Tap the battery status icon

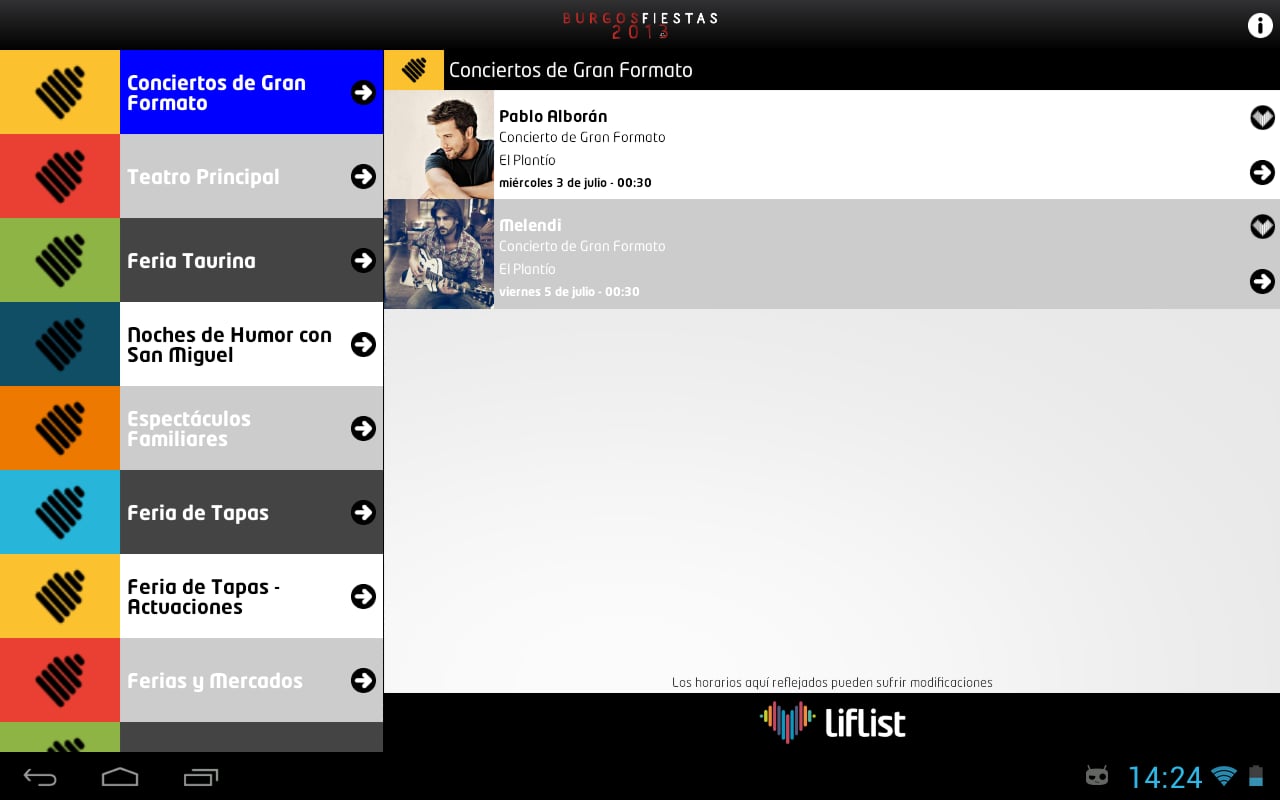1256,776
